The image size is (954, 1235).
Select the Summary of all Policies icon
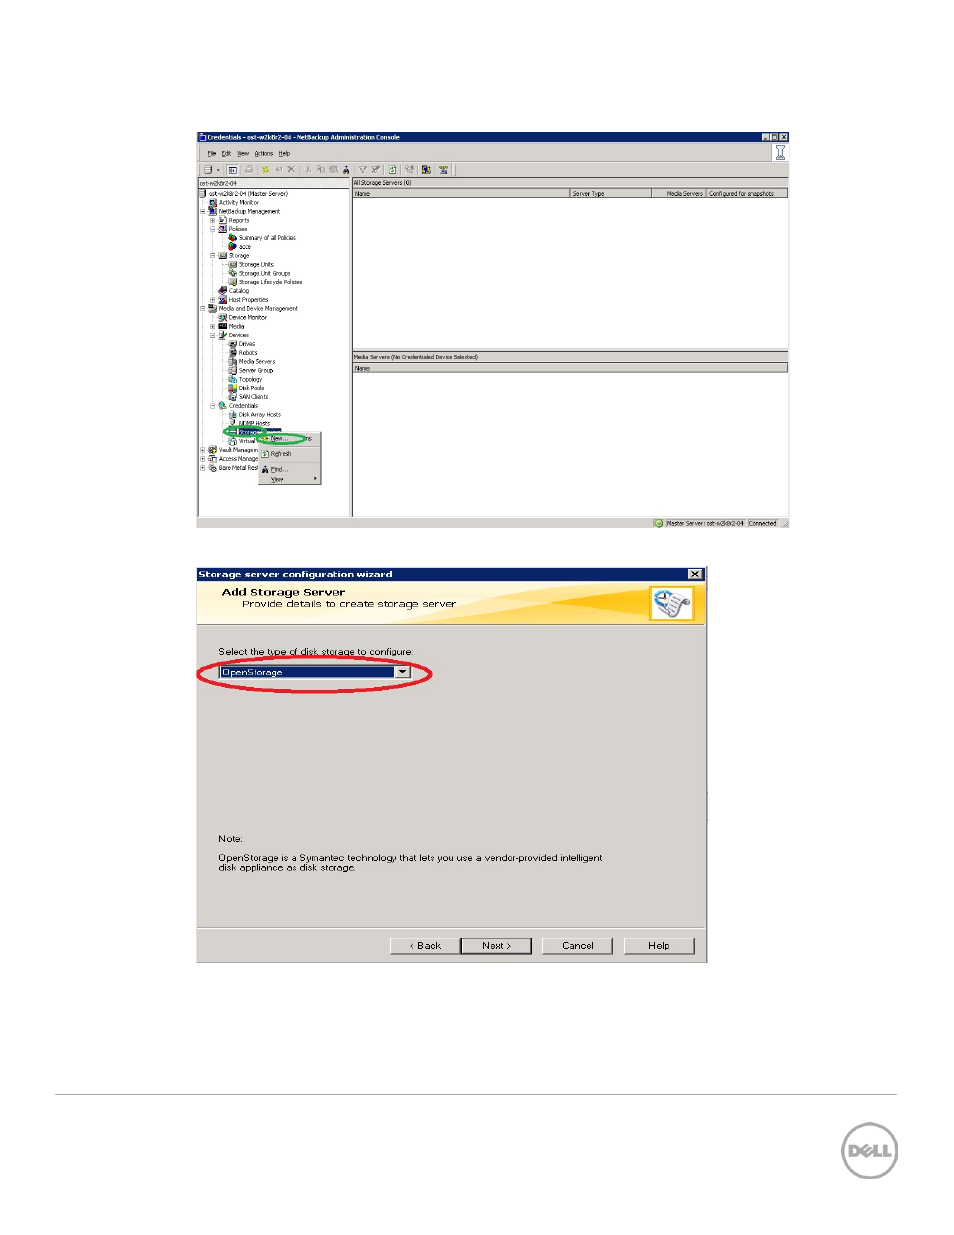point(232,238)
